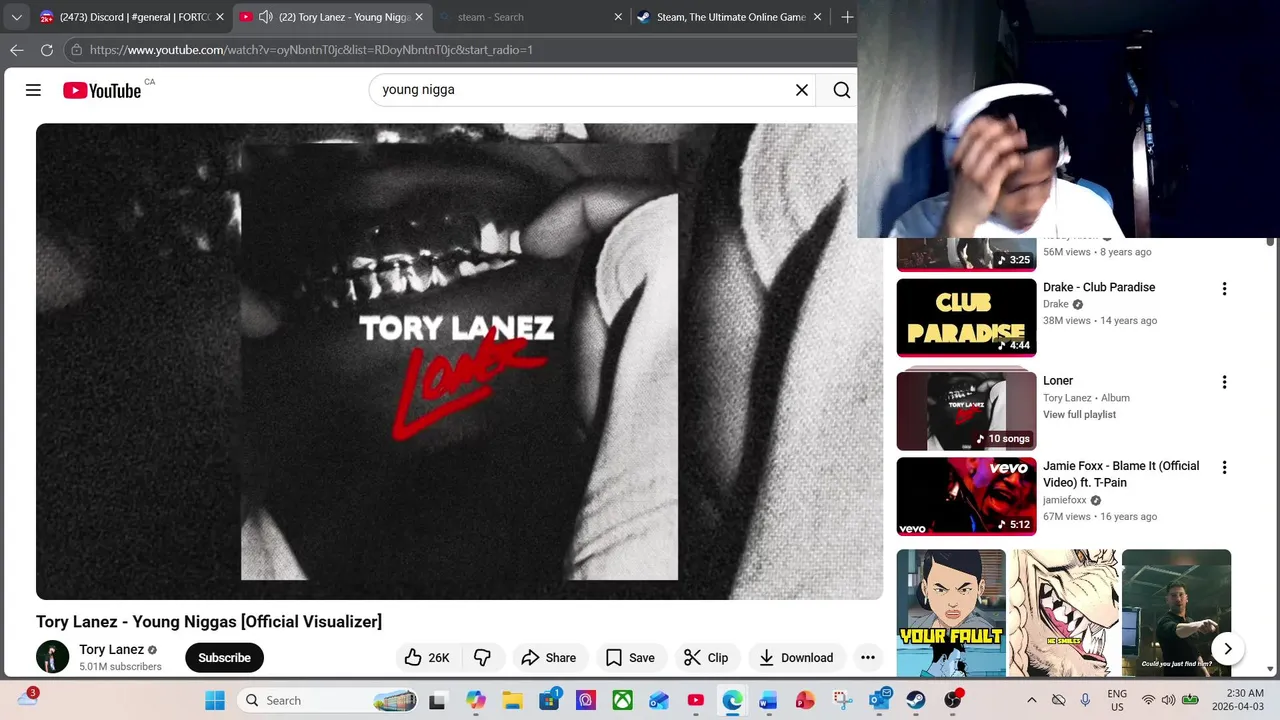This screenshot has width=1280, height=720.
Task: Open Microsoft Store on the taskbar
Action: click(549, 700)
